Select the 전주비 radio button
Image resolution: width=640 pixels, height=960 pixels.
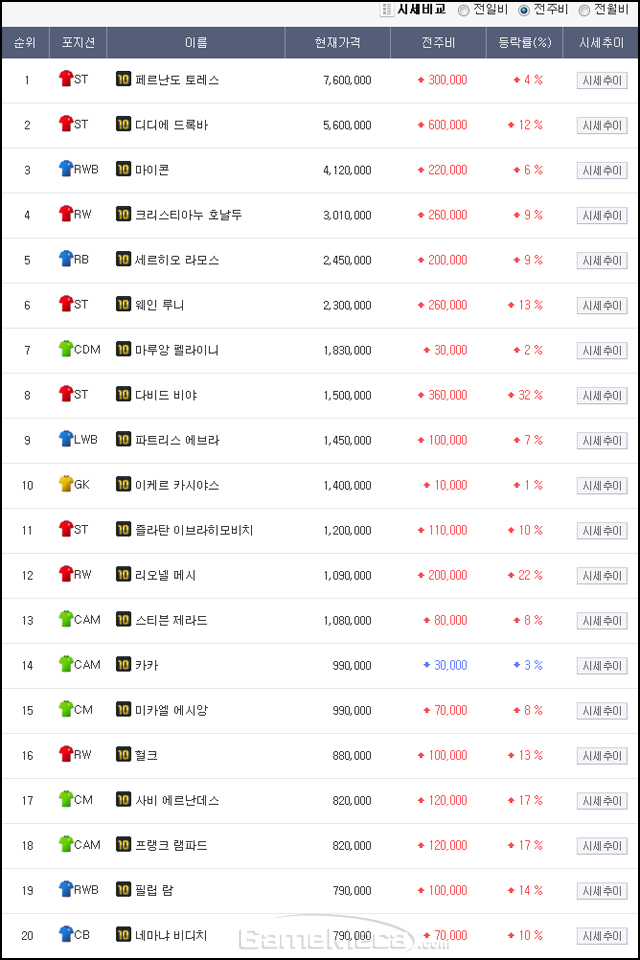[x=524, y=10]
